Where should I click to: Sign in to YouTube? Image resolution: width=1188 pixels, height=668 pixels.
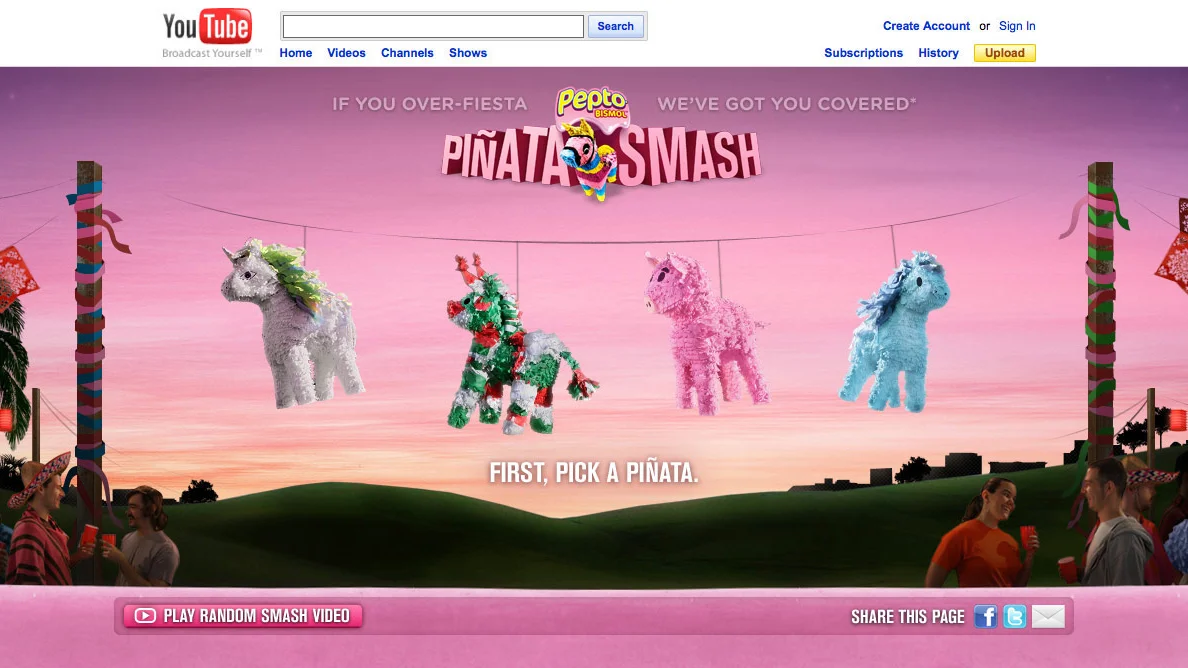(1017, 25)
